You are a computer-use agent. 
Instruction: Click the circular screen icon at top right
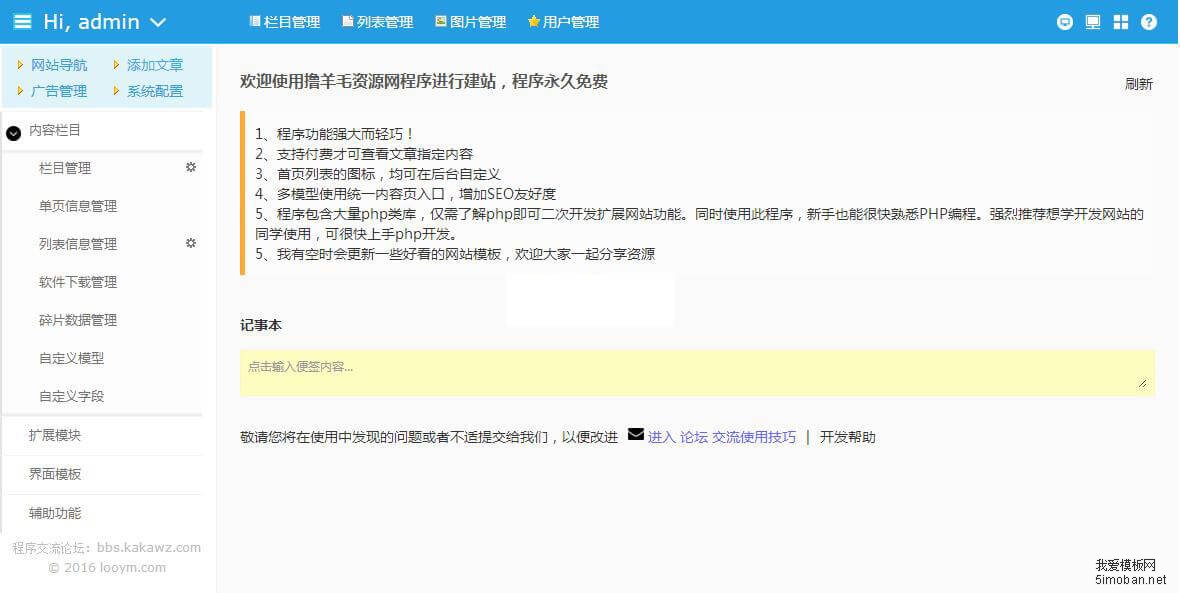(x=1064, y=21)
